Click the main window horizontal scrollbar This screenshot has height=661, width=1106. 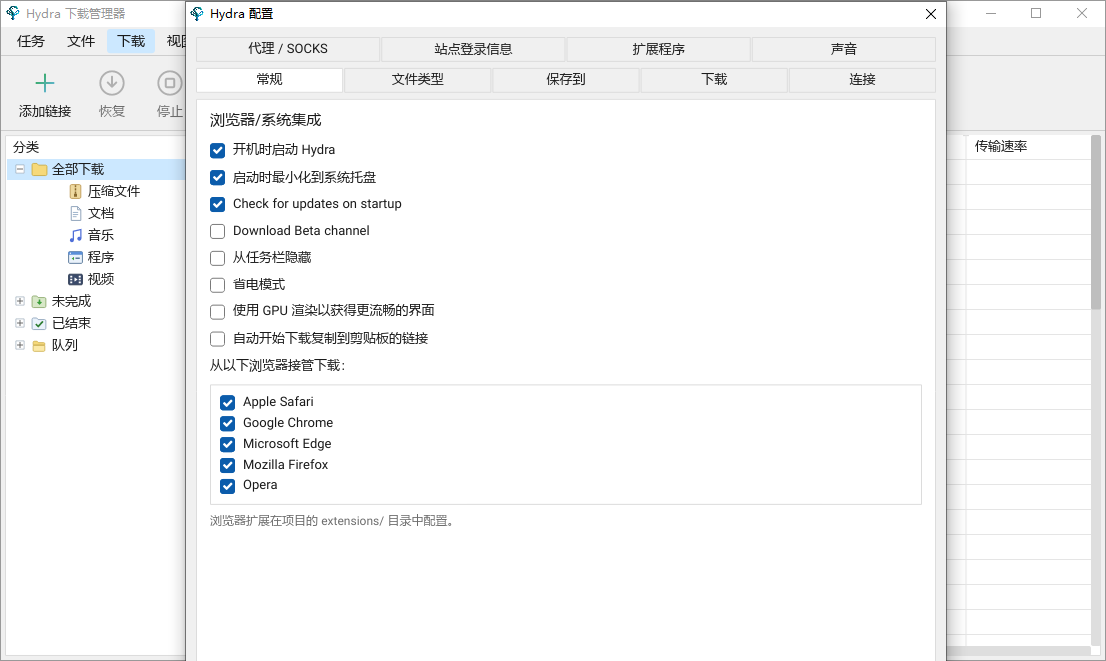[x=1019, y=650]
